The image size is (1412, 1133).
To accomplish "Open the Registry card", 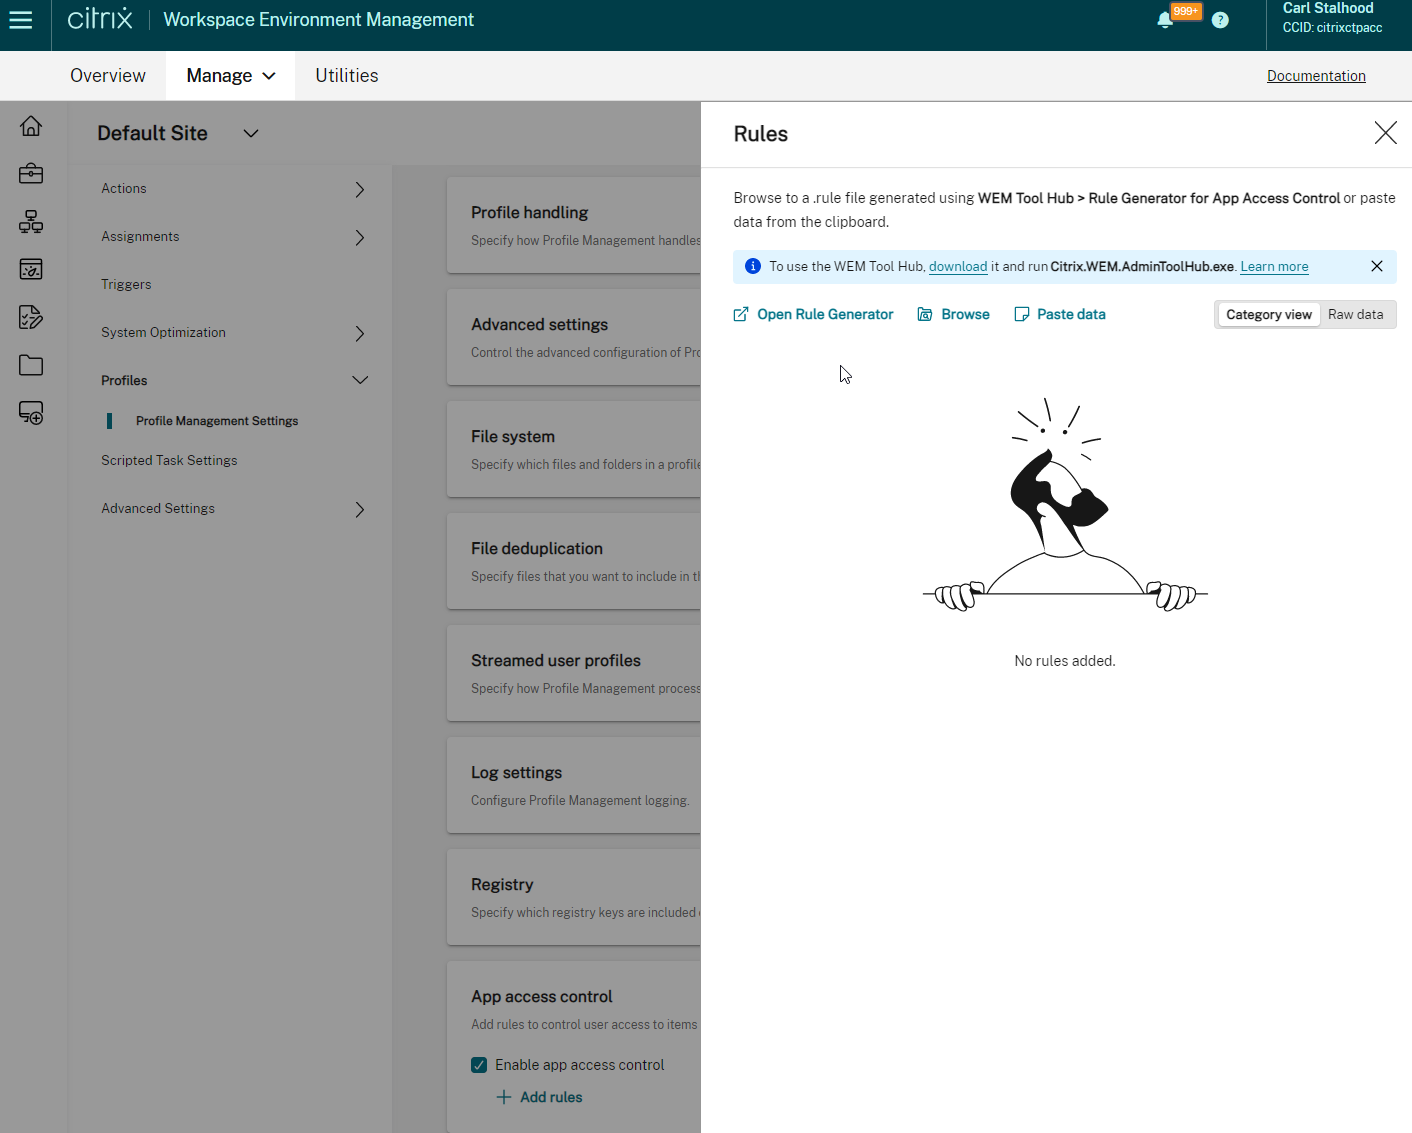I will (574, 897).
